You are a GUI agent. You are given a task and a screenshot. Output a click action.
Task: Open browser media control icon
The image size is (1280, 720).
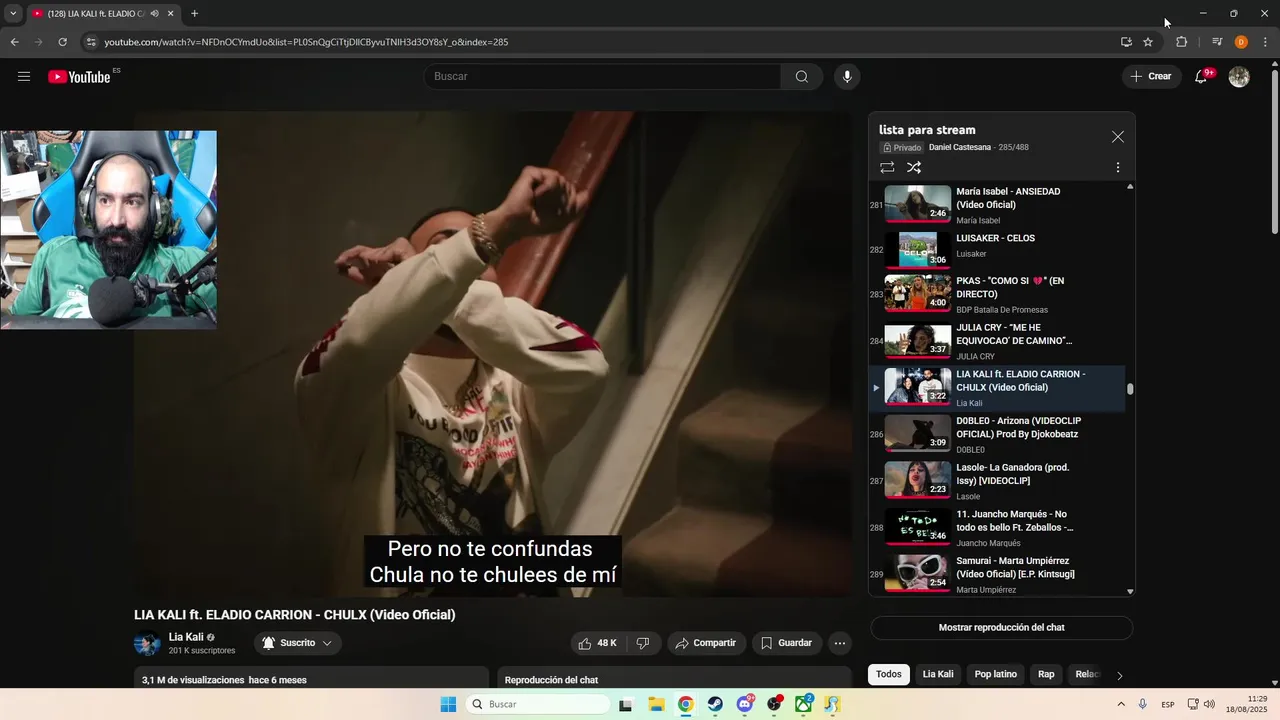1217,42
